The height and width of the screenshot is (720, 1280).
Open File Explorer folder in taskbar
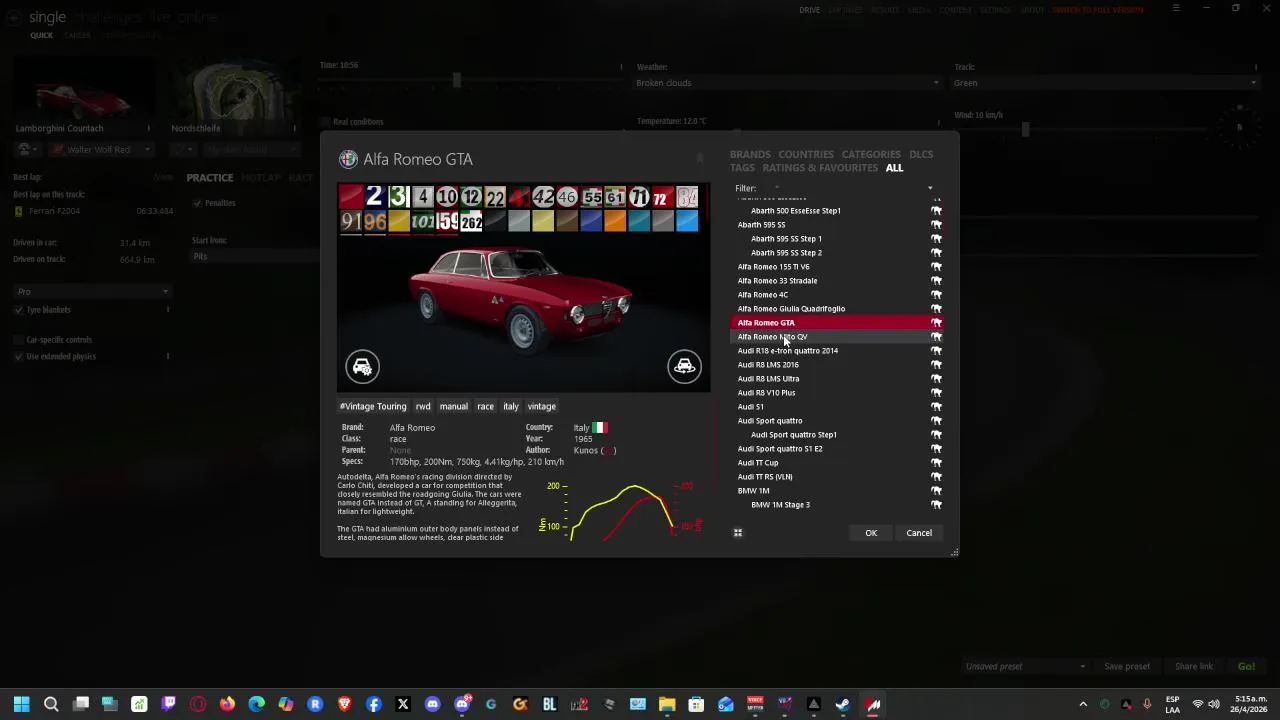(667, 704)
